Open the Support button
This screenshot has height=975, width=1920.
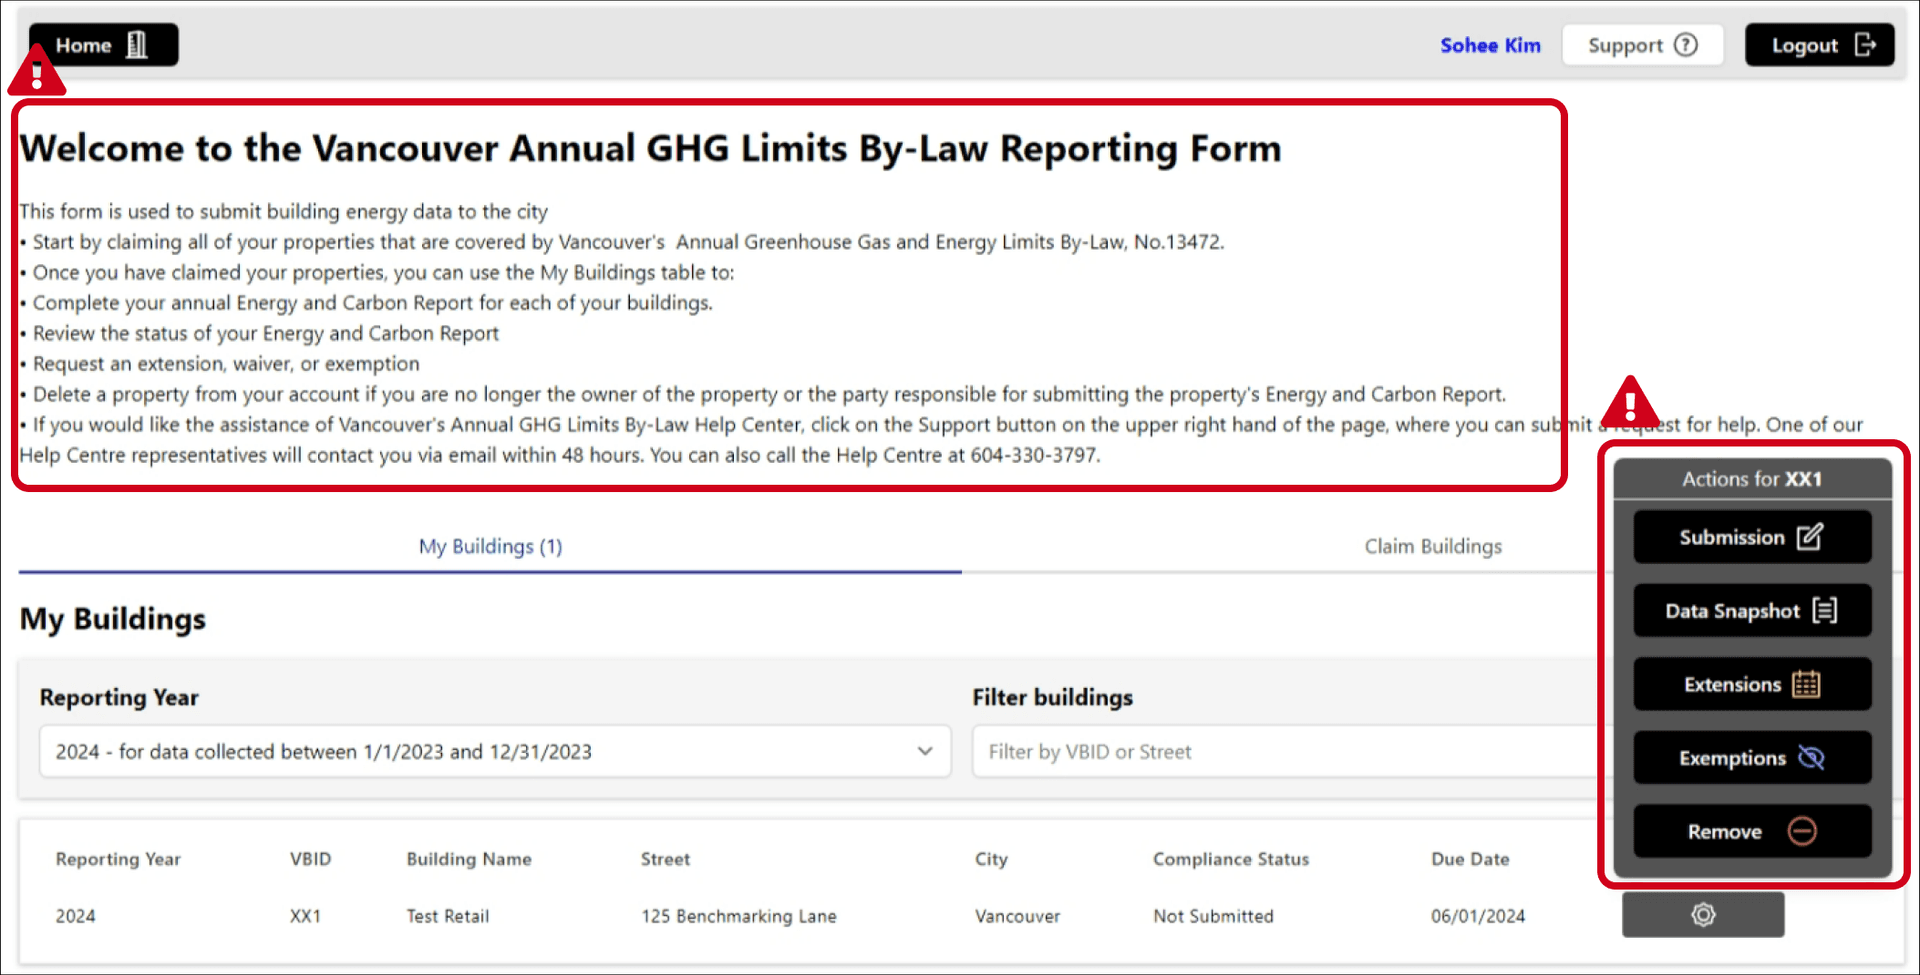click(x=1643, y=45)
